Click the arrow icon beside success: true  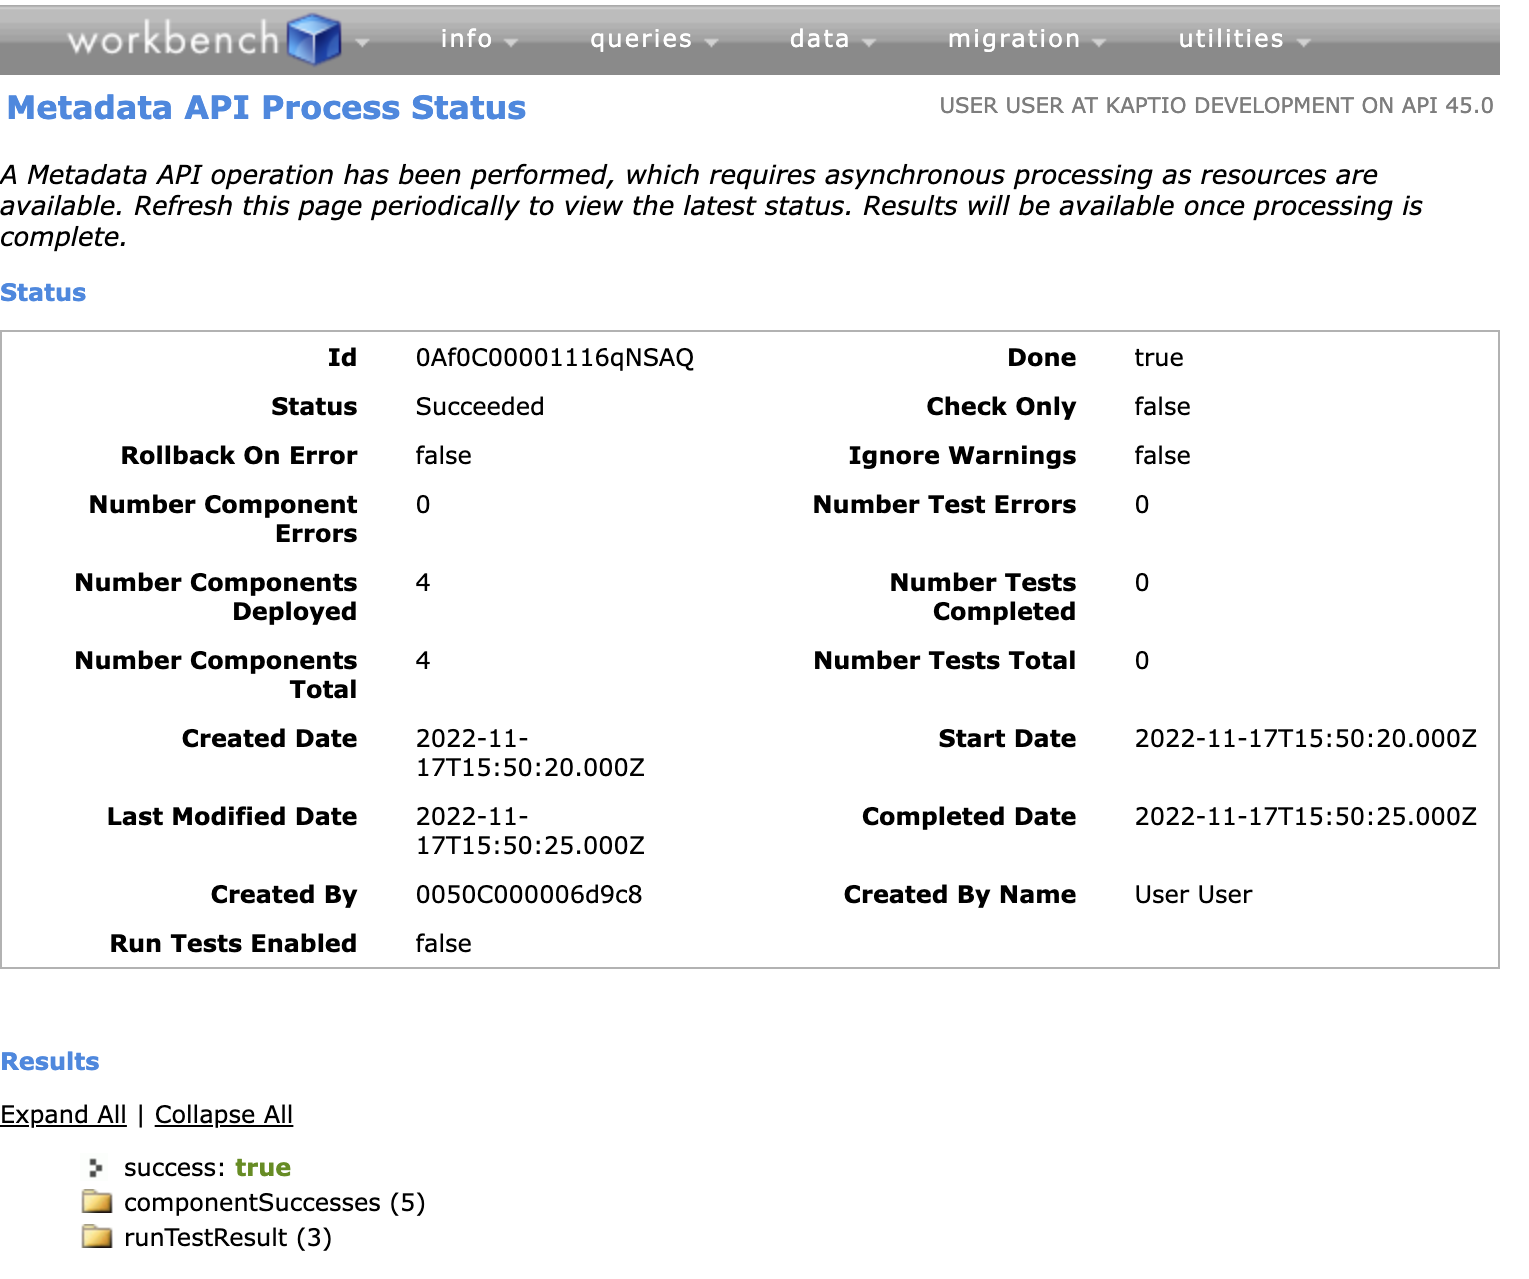[95, 1167]
